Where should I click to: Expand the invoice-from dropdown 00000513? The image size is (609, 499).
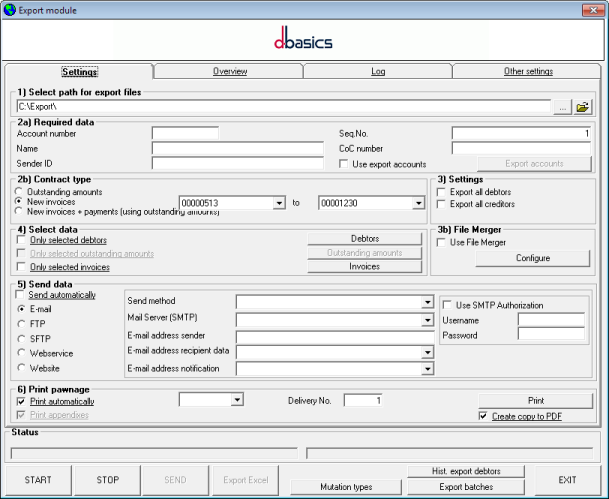click(279, 203)
